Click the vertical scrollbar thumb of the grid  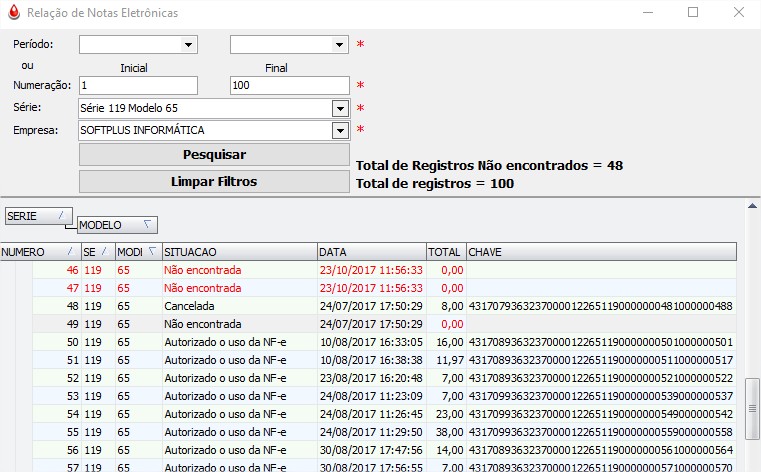(752, 408)
